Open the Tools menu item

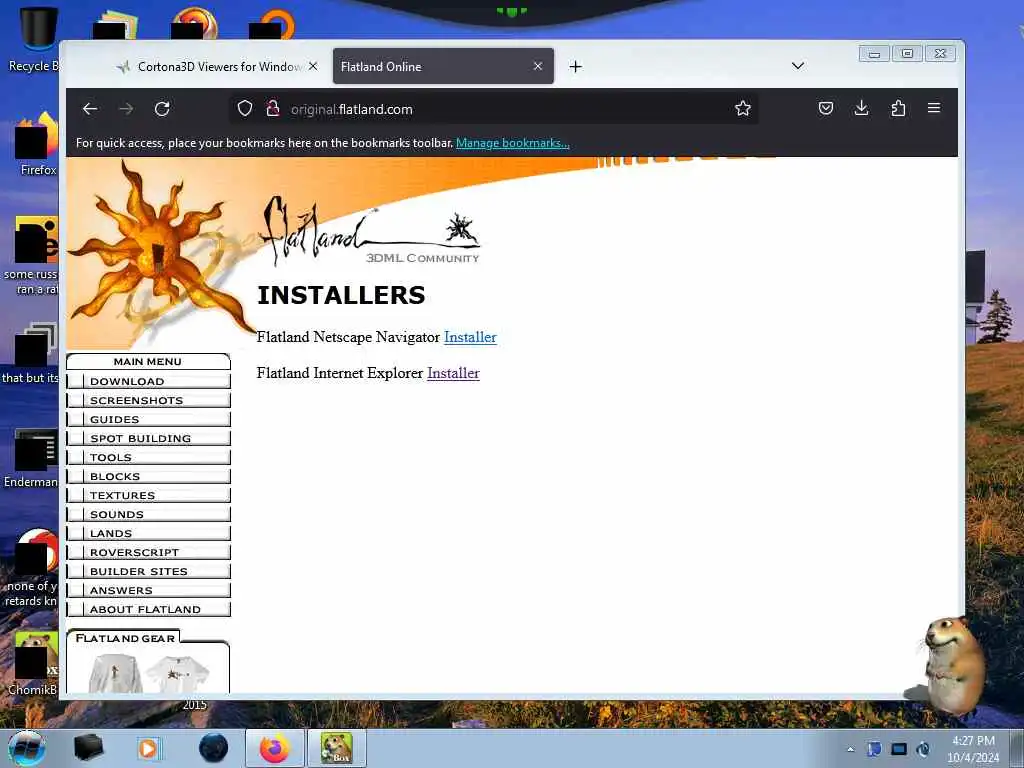point(148,457)
